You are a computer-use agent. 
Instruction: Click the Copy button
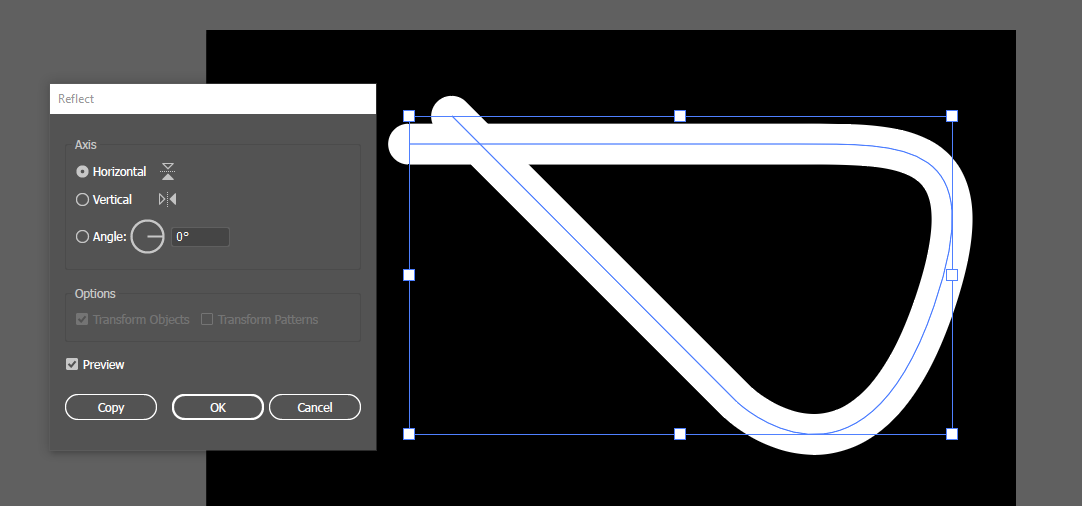click(x=111, y=407)
